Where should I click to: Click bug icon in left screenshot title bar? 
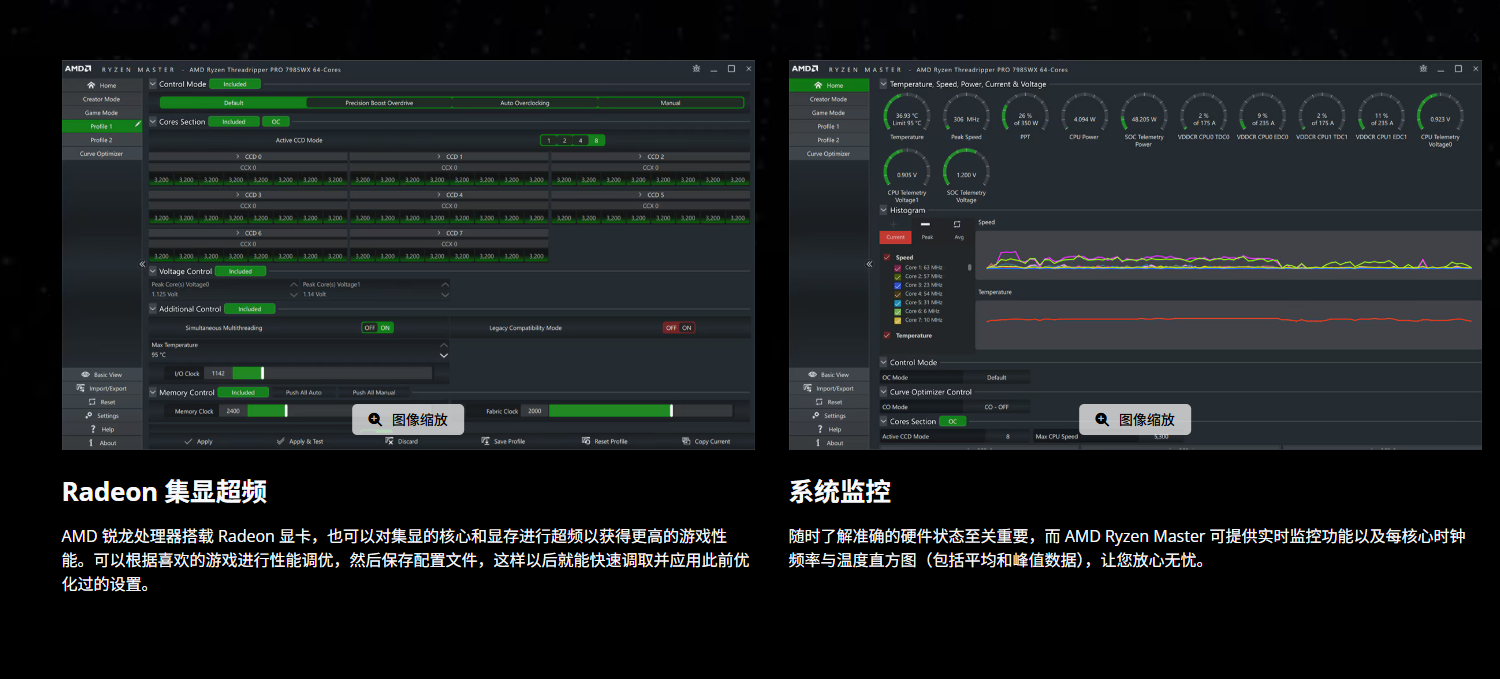coord(696,69)
